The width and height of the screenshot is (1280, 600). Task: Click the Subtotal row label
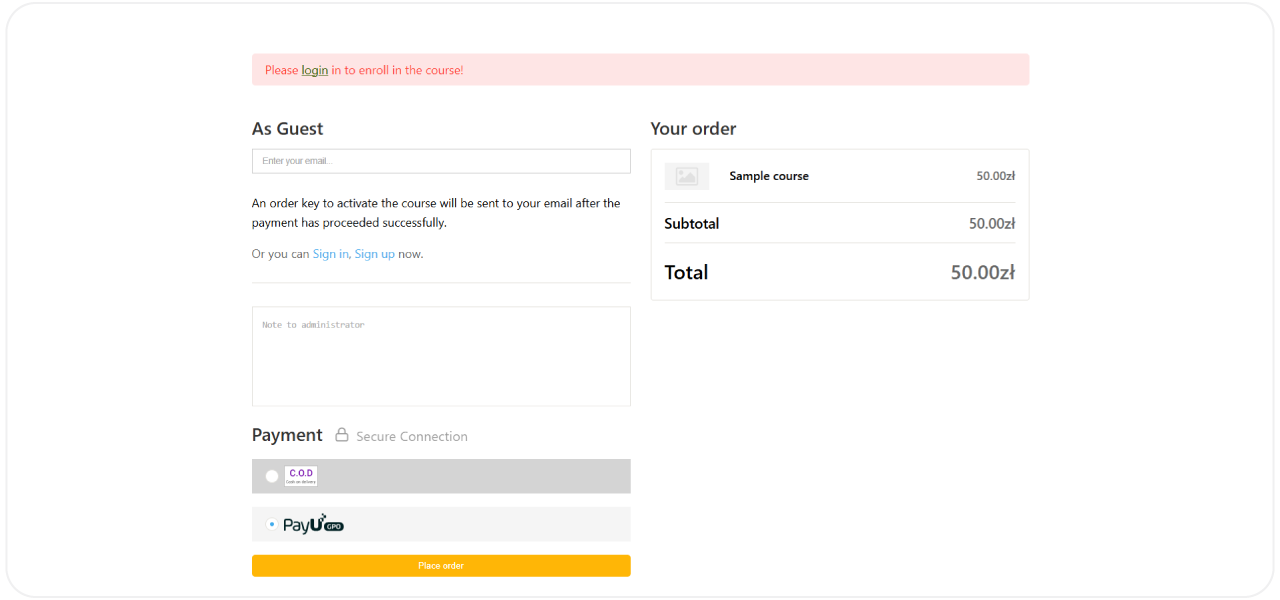(x=691, y=223)
